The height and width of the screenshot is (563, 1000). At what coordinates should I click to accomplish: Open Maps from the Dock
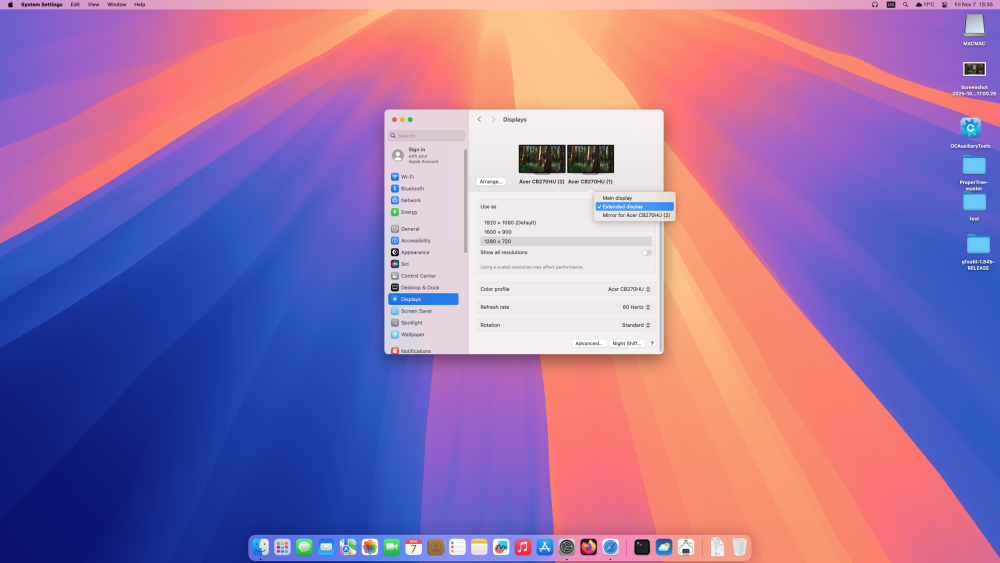coord(348,547)
